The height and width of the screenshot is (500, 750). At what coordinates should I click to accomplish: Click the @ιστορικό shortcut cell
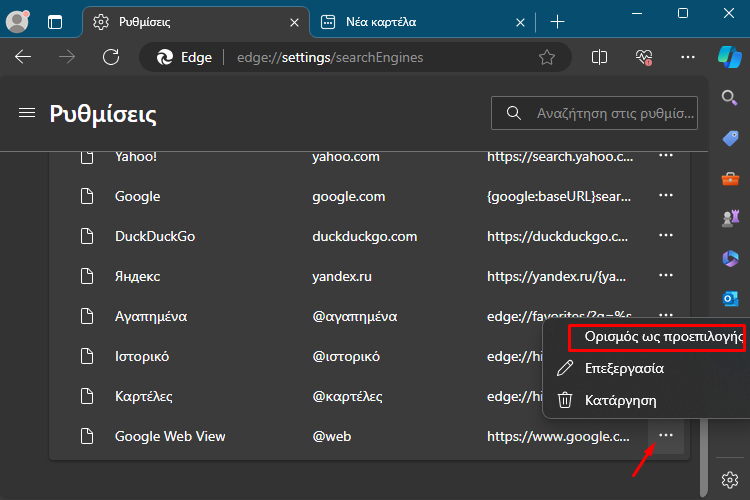(x=346, y=356)
